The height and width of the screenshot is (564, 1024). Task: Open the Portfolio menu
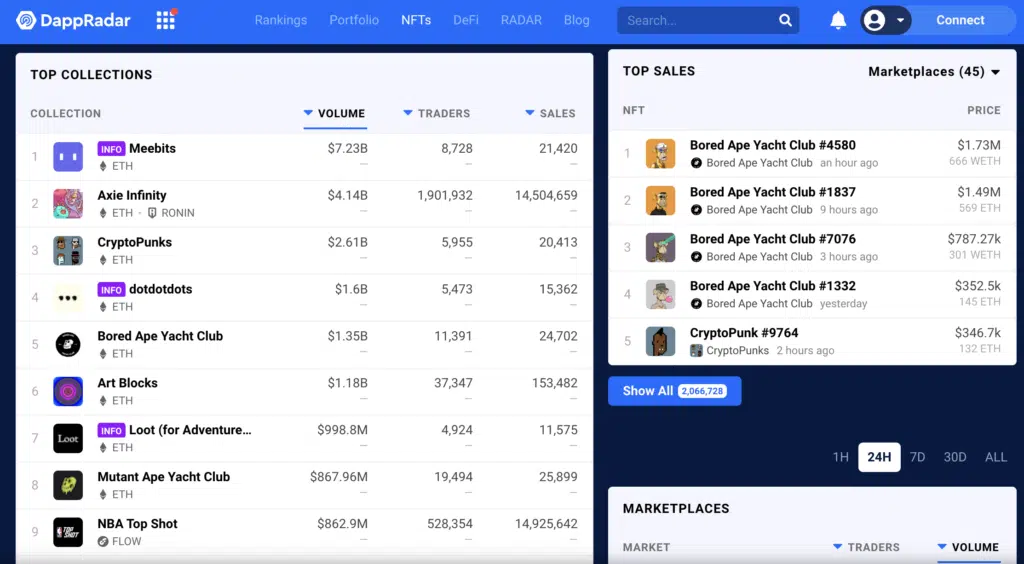click(x=354, y=20)
